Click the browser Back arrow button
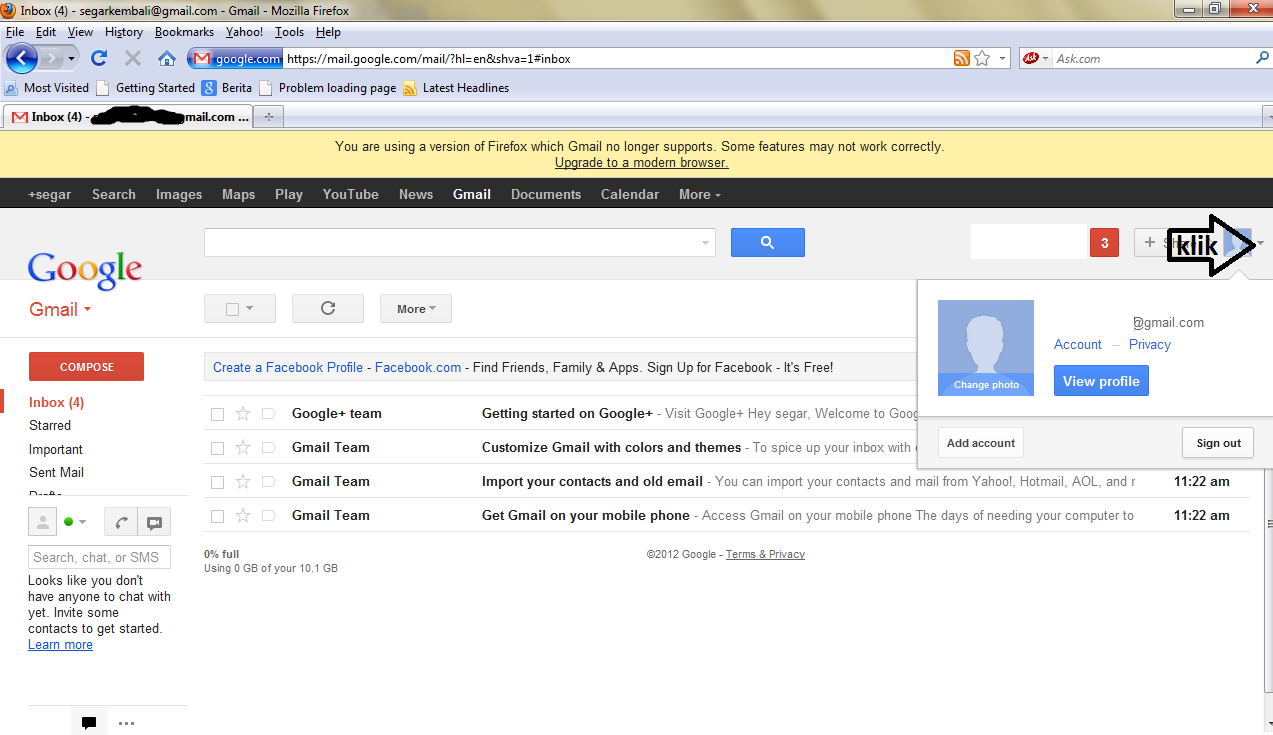Screen dimensions: 1273x735 click(x=22, y=58)
